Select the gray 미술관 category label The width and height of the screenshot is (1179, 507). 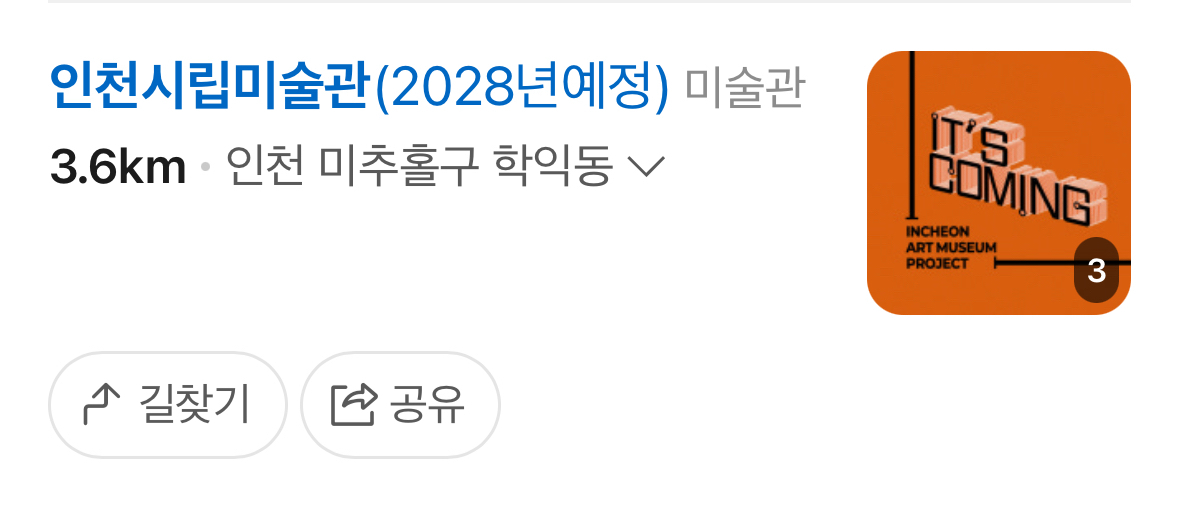coord(744,89)
